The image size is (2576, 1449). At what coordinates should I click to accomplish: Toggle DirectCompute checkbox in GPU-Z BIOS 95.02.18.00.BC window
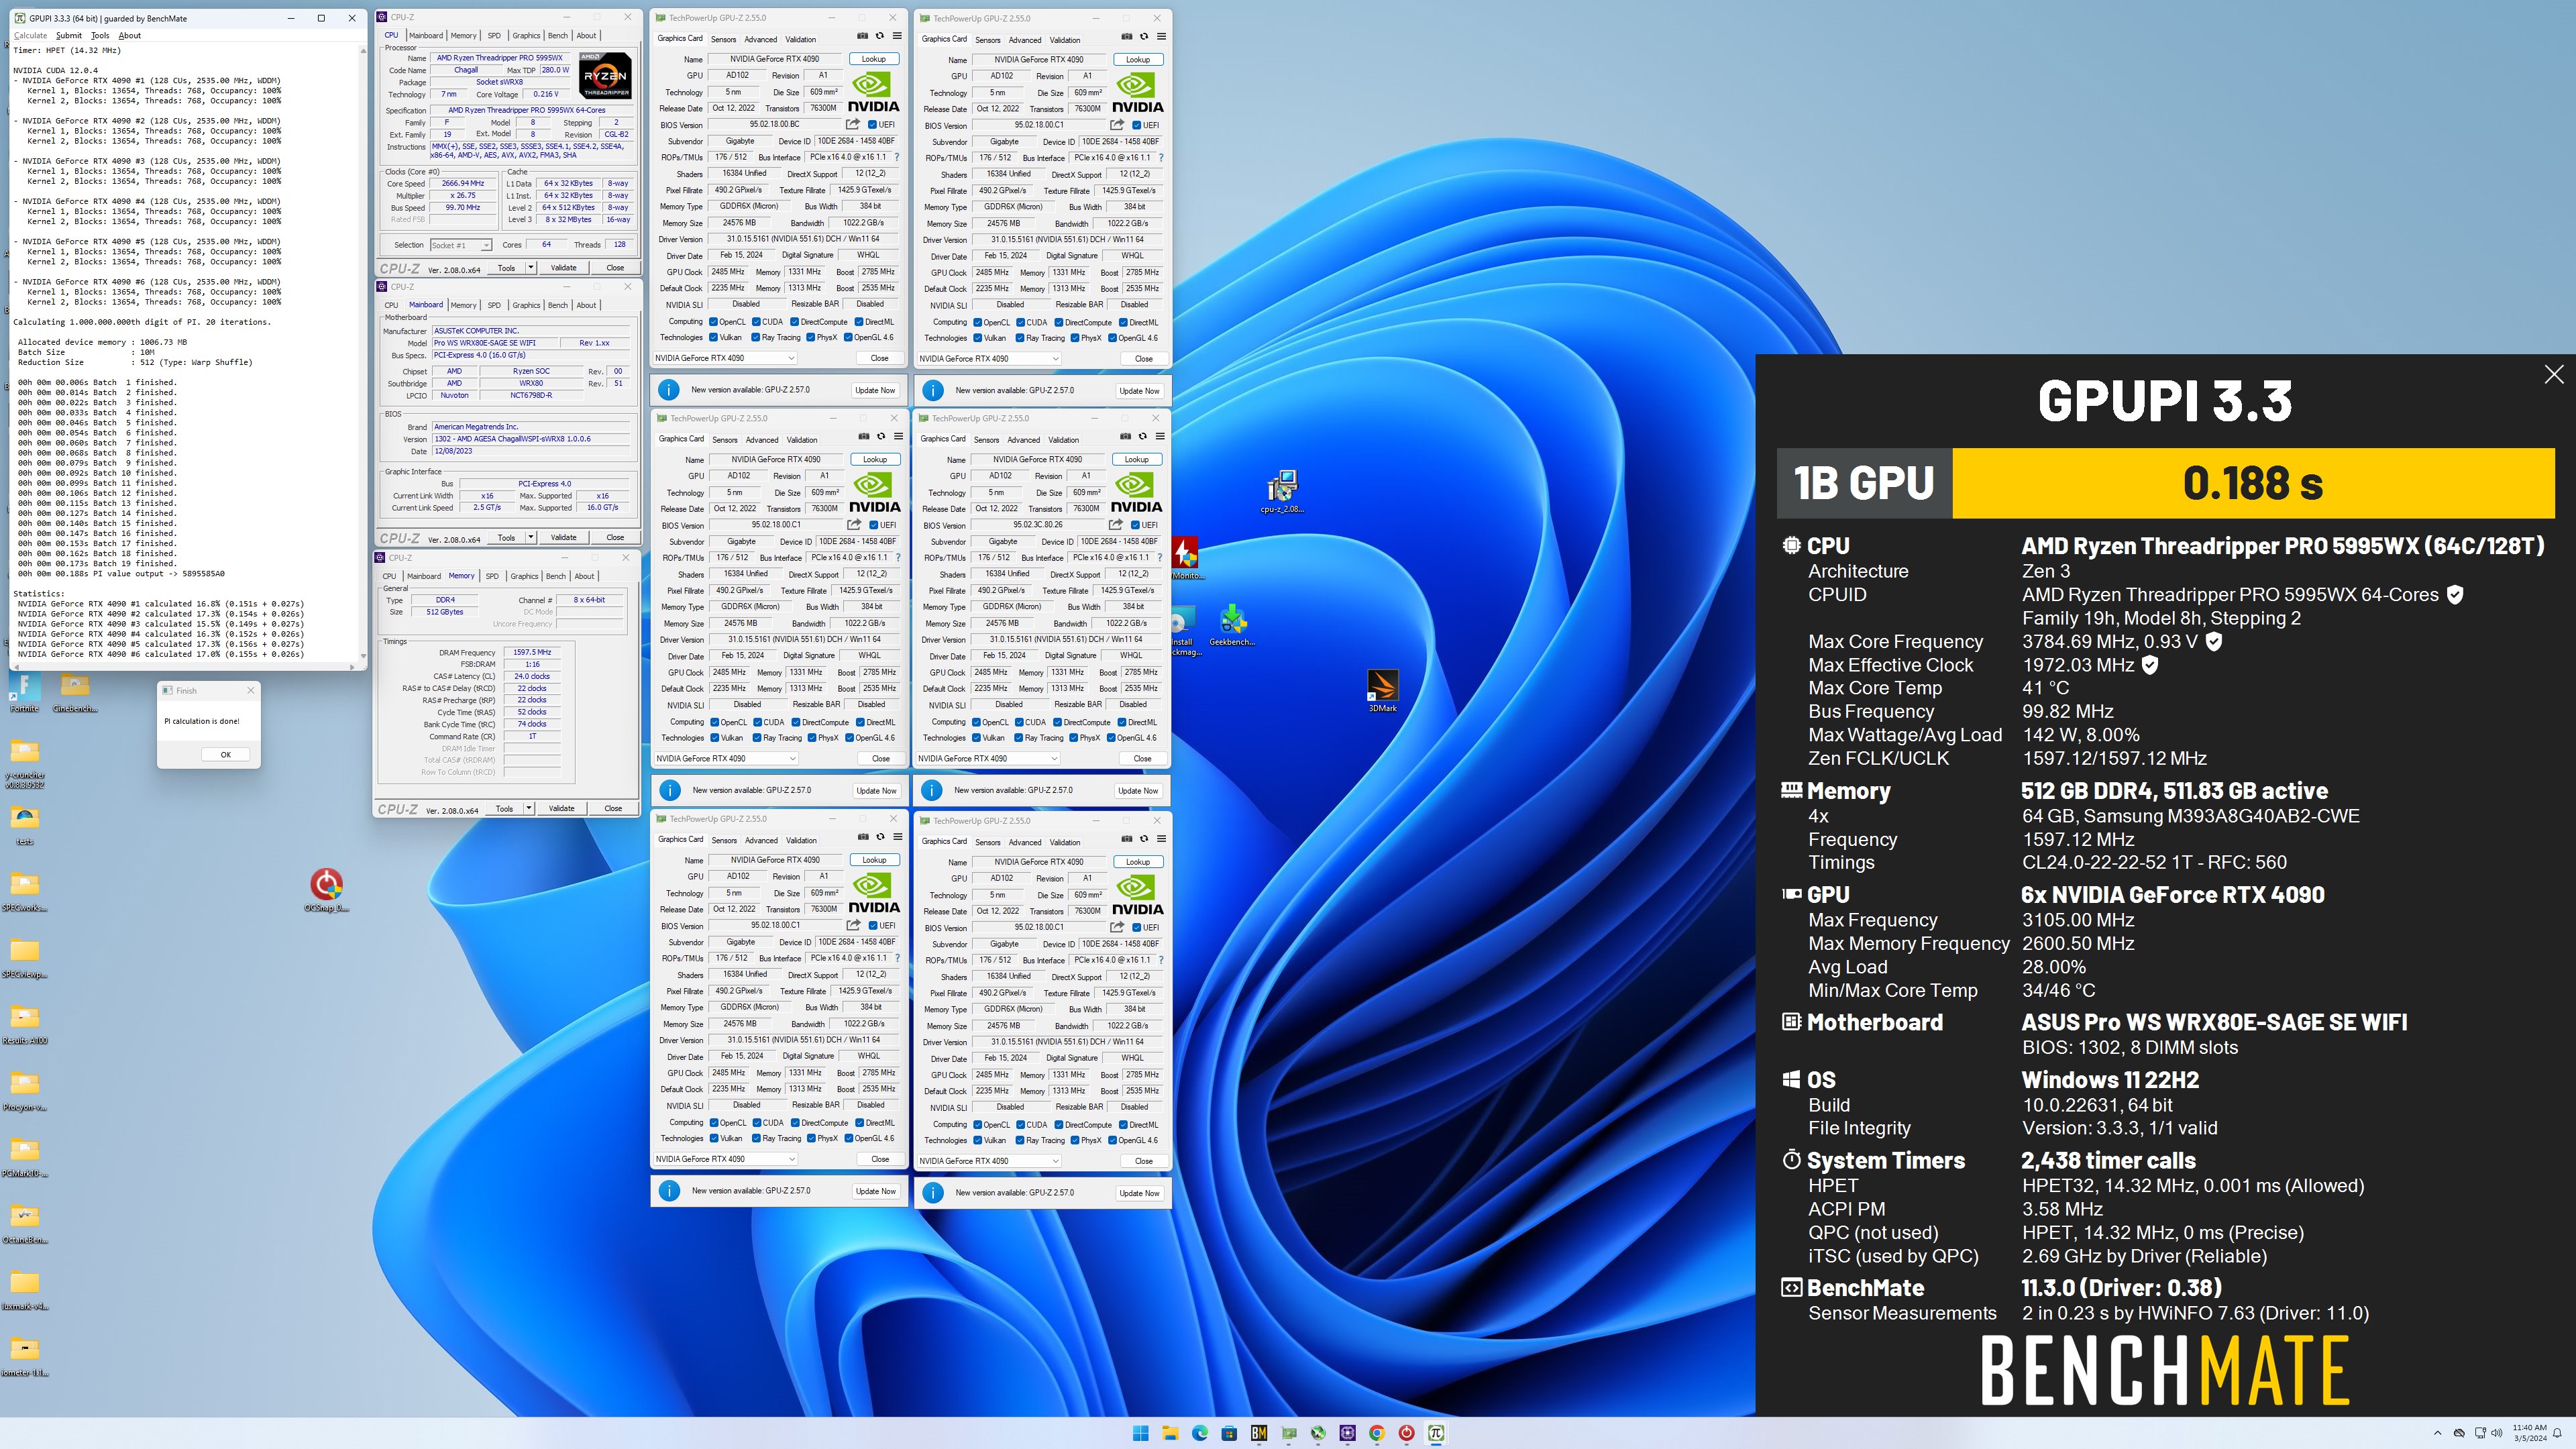pos(794,322)
